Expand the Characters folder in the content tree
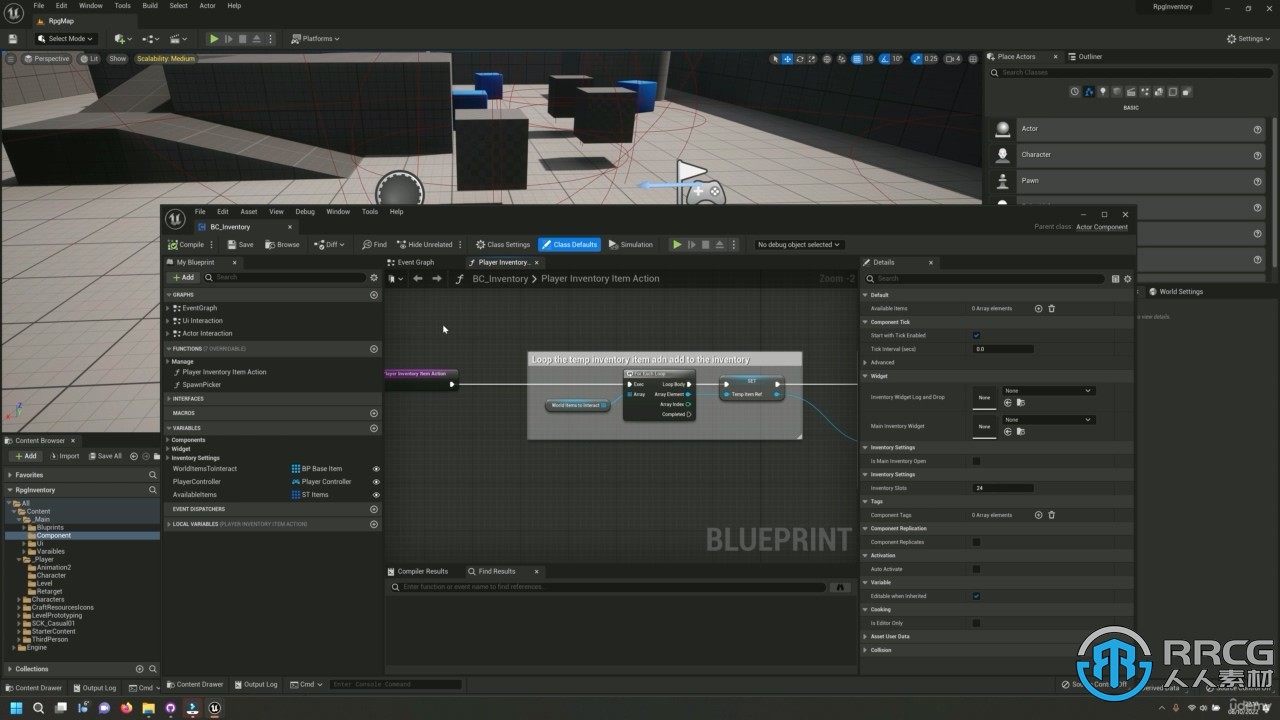The height and width of the screenshot is (720, 1280). [x=19, y=599]
